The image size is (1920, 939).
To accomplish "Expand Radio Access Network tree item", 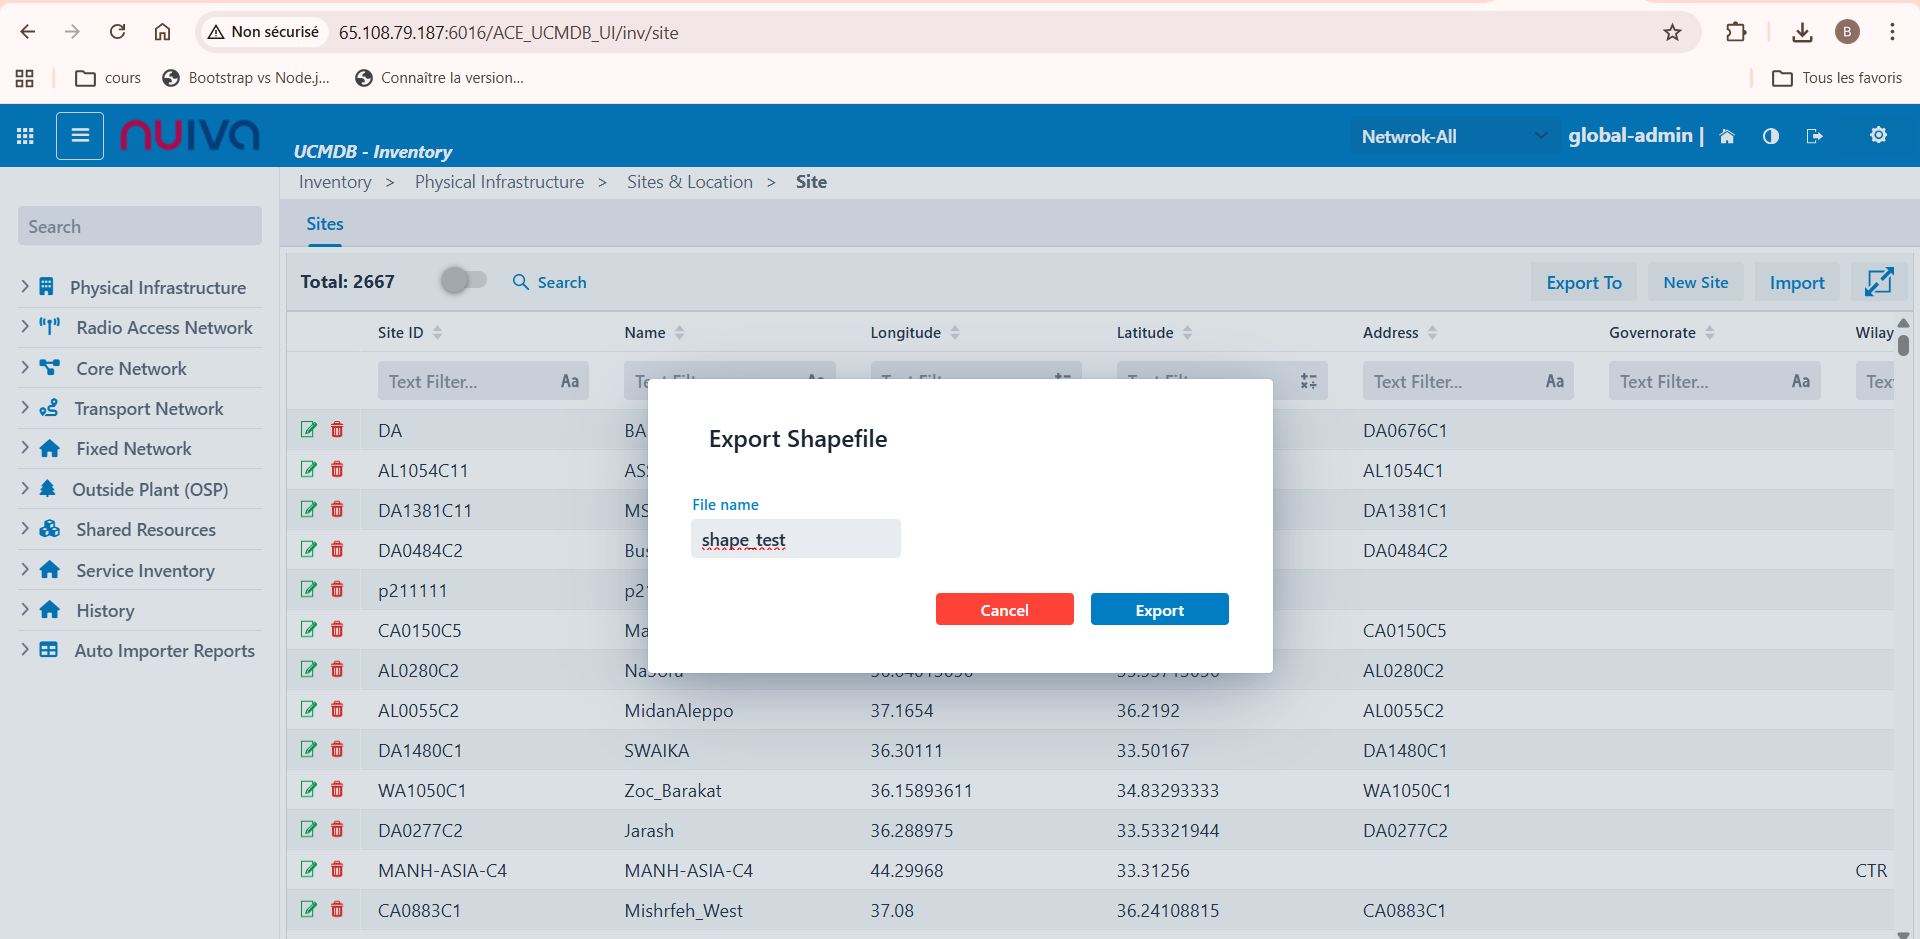I will pyautogui.click(x=25, y=327).
